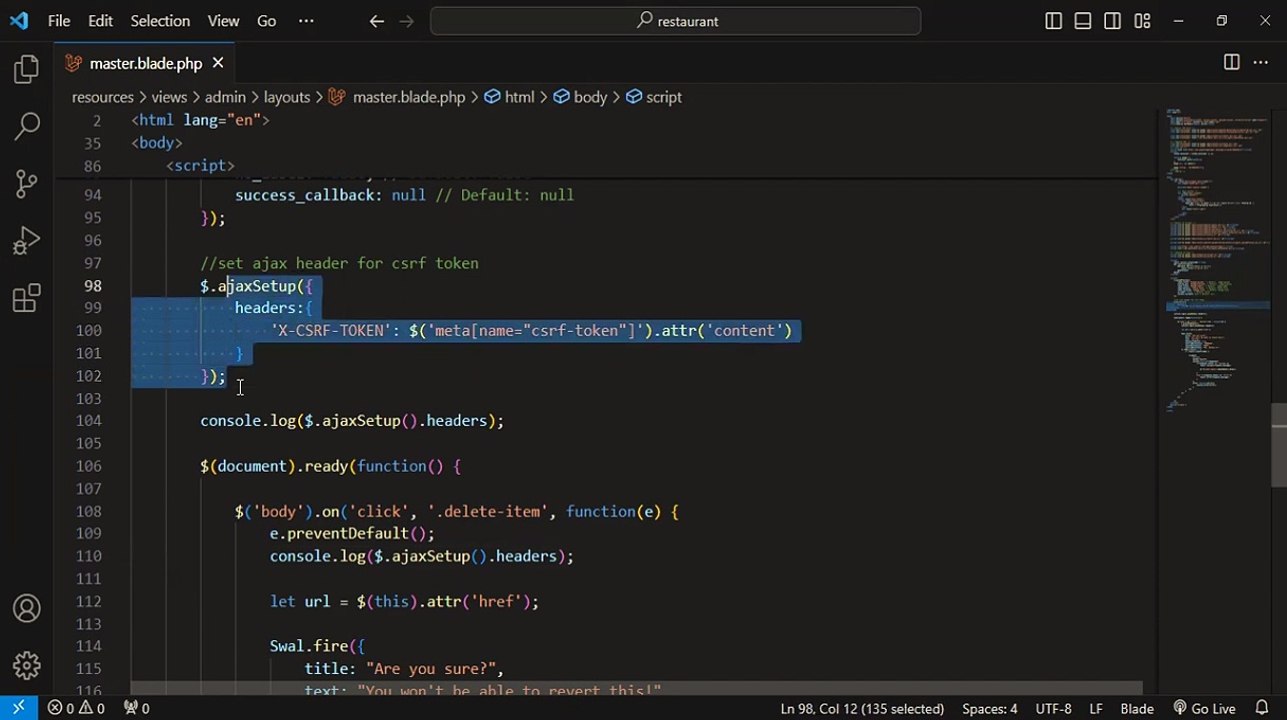Open notifications bell in status bar
This screenshot has height=720, width=1287.
(x=1262, y=708)
